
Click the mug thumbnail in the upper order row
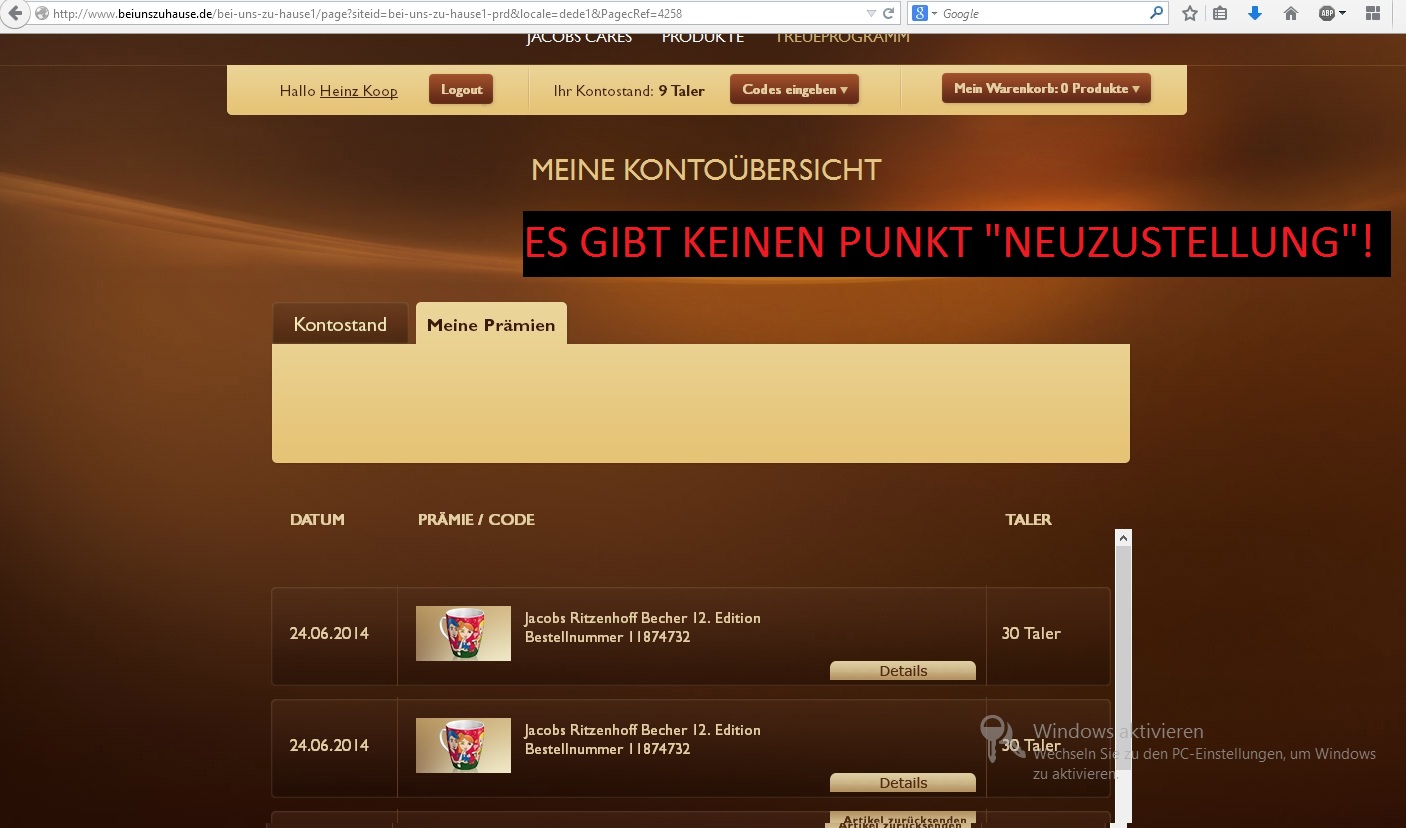point(463,633)
